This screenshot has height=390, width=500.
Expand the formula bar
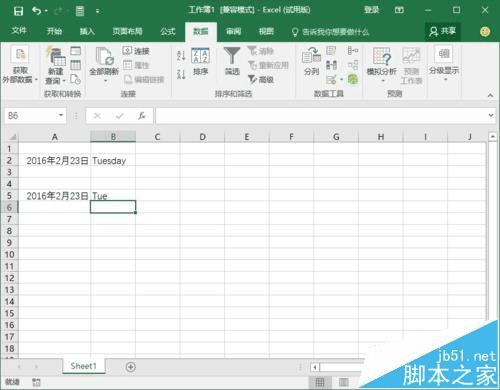(x=491, y=115)
